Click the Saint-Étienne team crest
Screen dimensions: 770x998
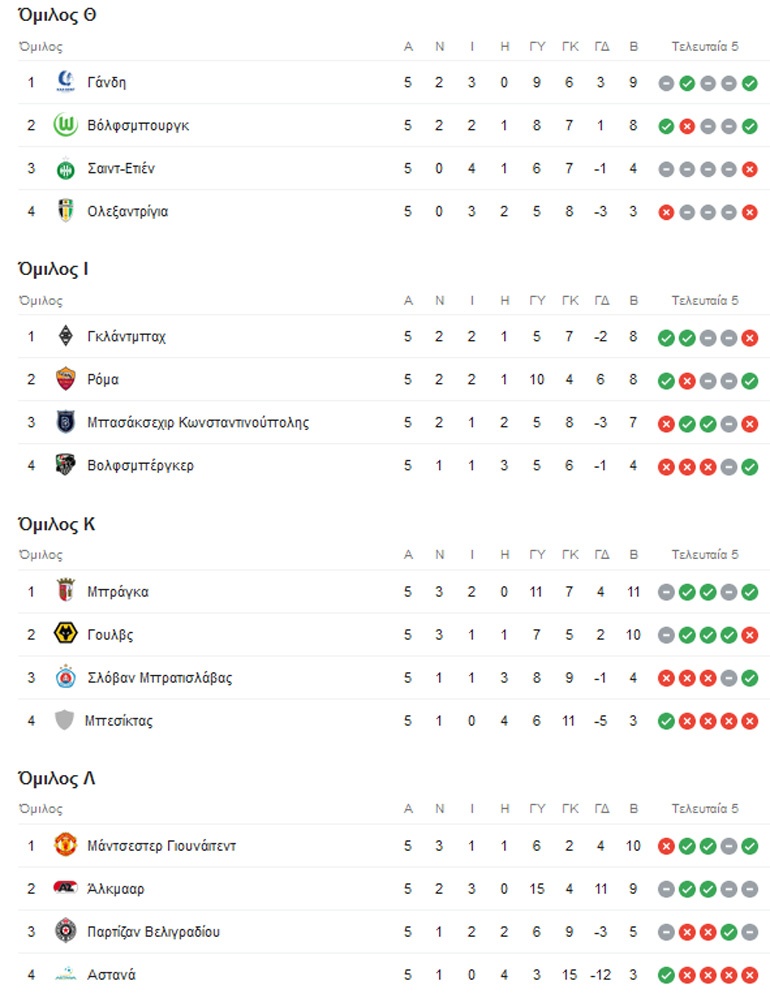pos(66,168)
